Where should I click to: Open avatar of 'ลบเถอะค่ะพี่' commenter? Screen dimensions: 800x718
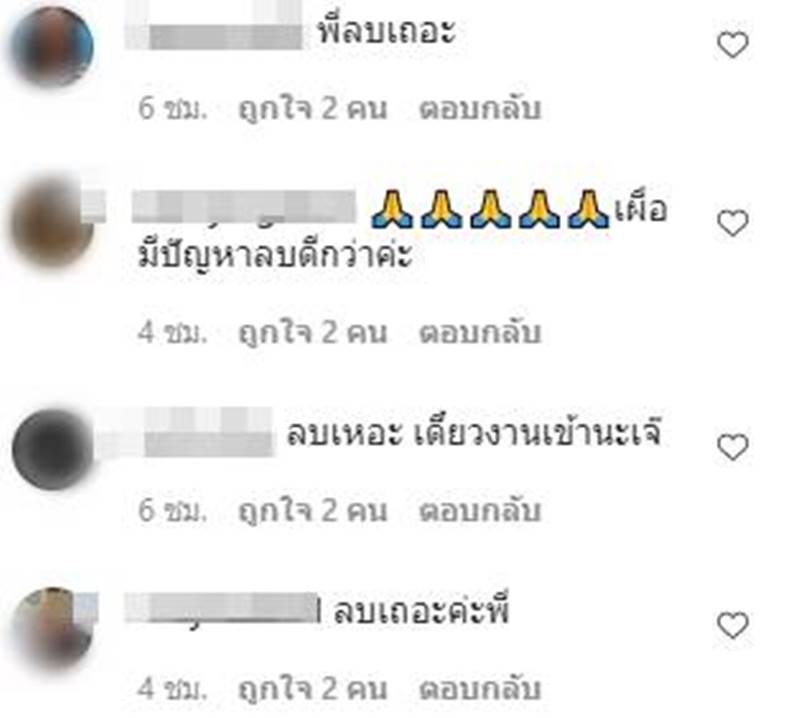(52, 628)
